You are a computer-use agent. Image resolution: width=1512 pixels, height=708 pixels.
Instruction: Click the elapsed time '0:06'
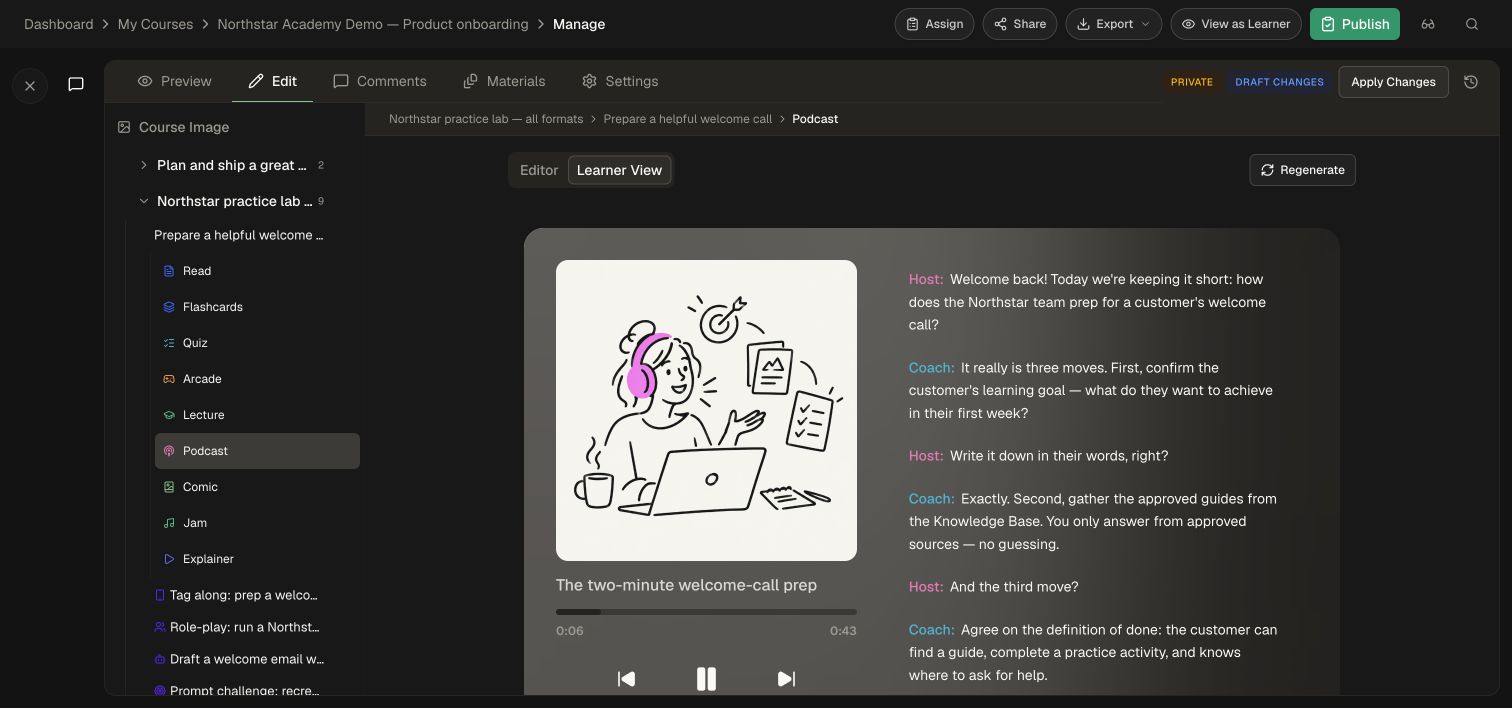tap(570, 631)
